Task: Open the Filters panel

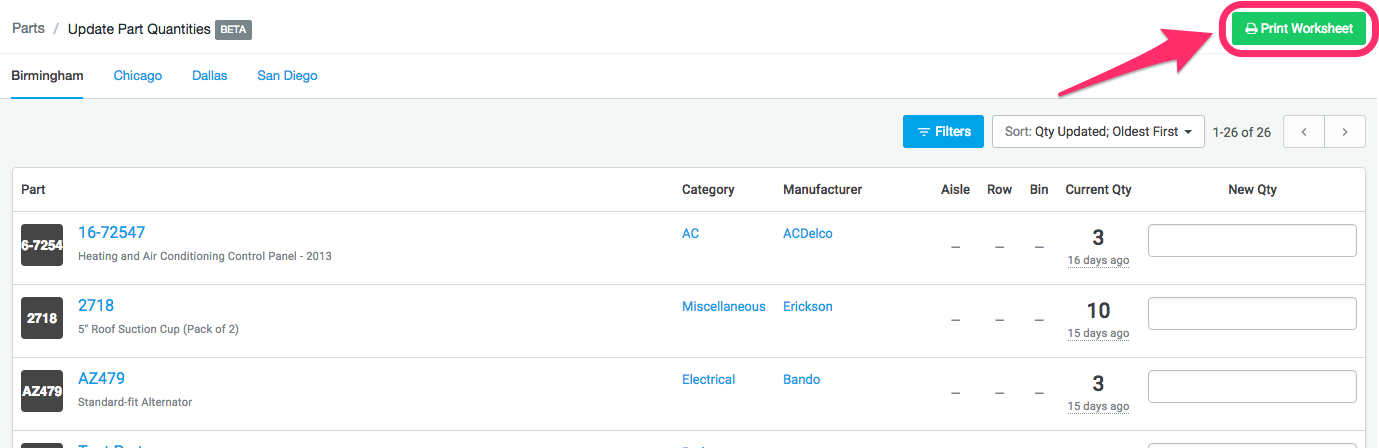Action: coord(943,132)
